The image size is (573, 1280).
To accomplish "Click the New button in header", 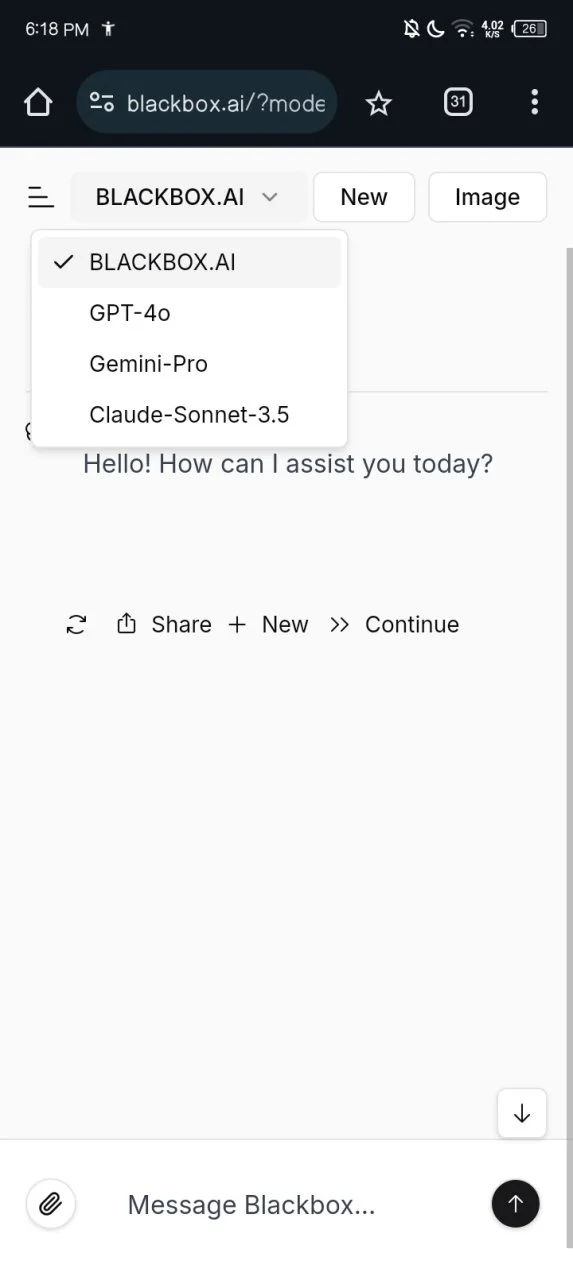I will click(x=364, y=197).
